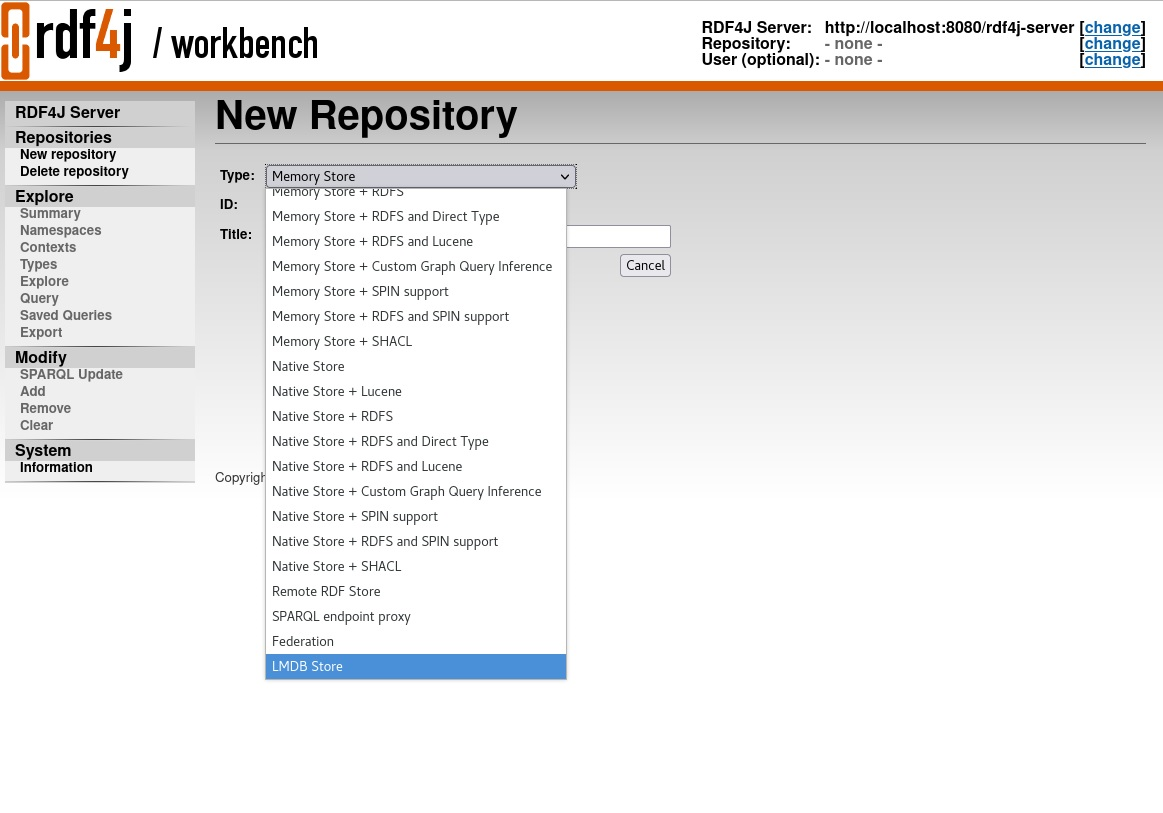The image size is (1163, 813).
Task: Choose Memory Store + Custom Graph Query Inference
Action: [x=415, y=266]
